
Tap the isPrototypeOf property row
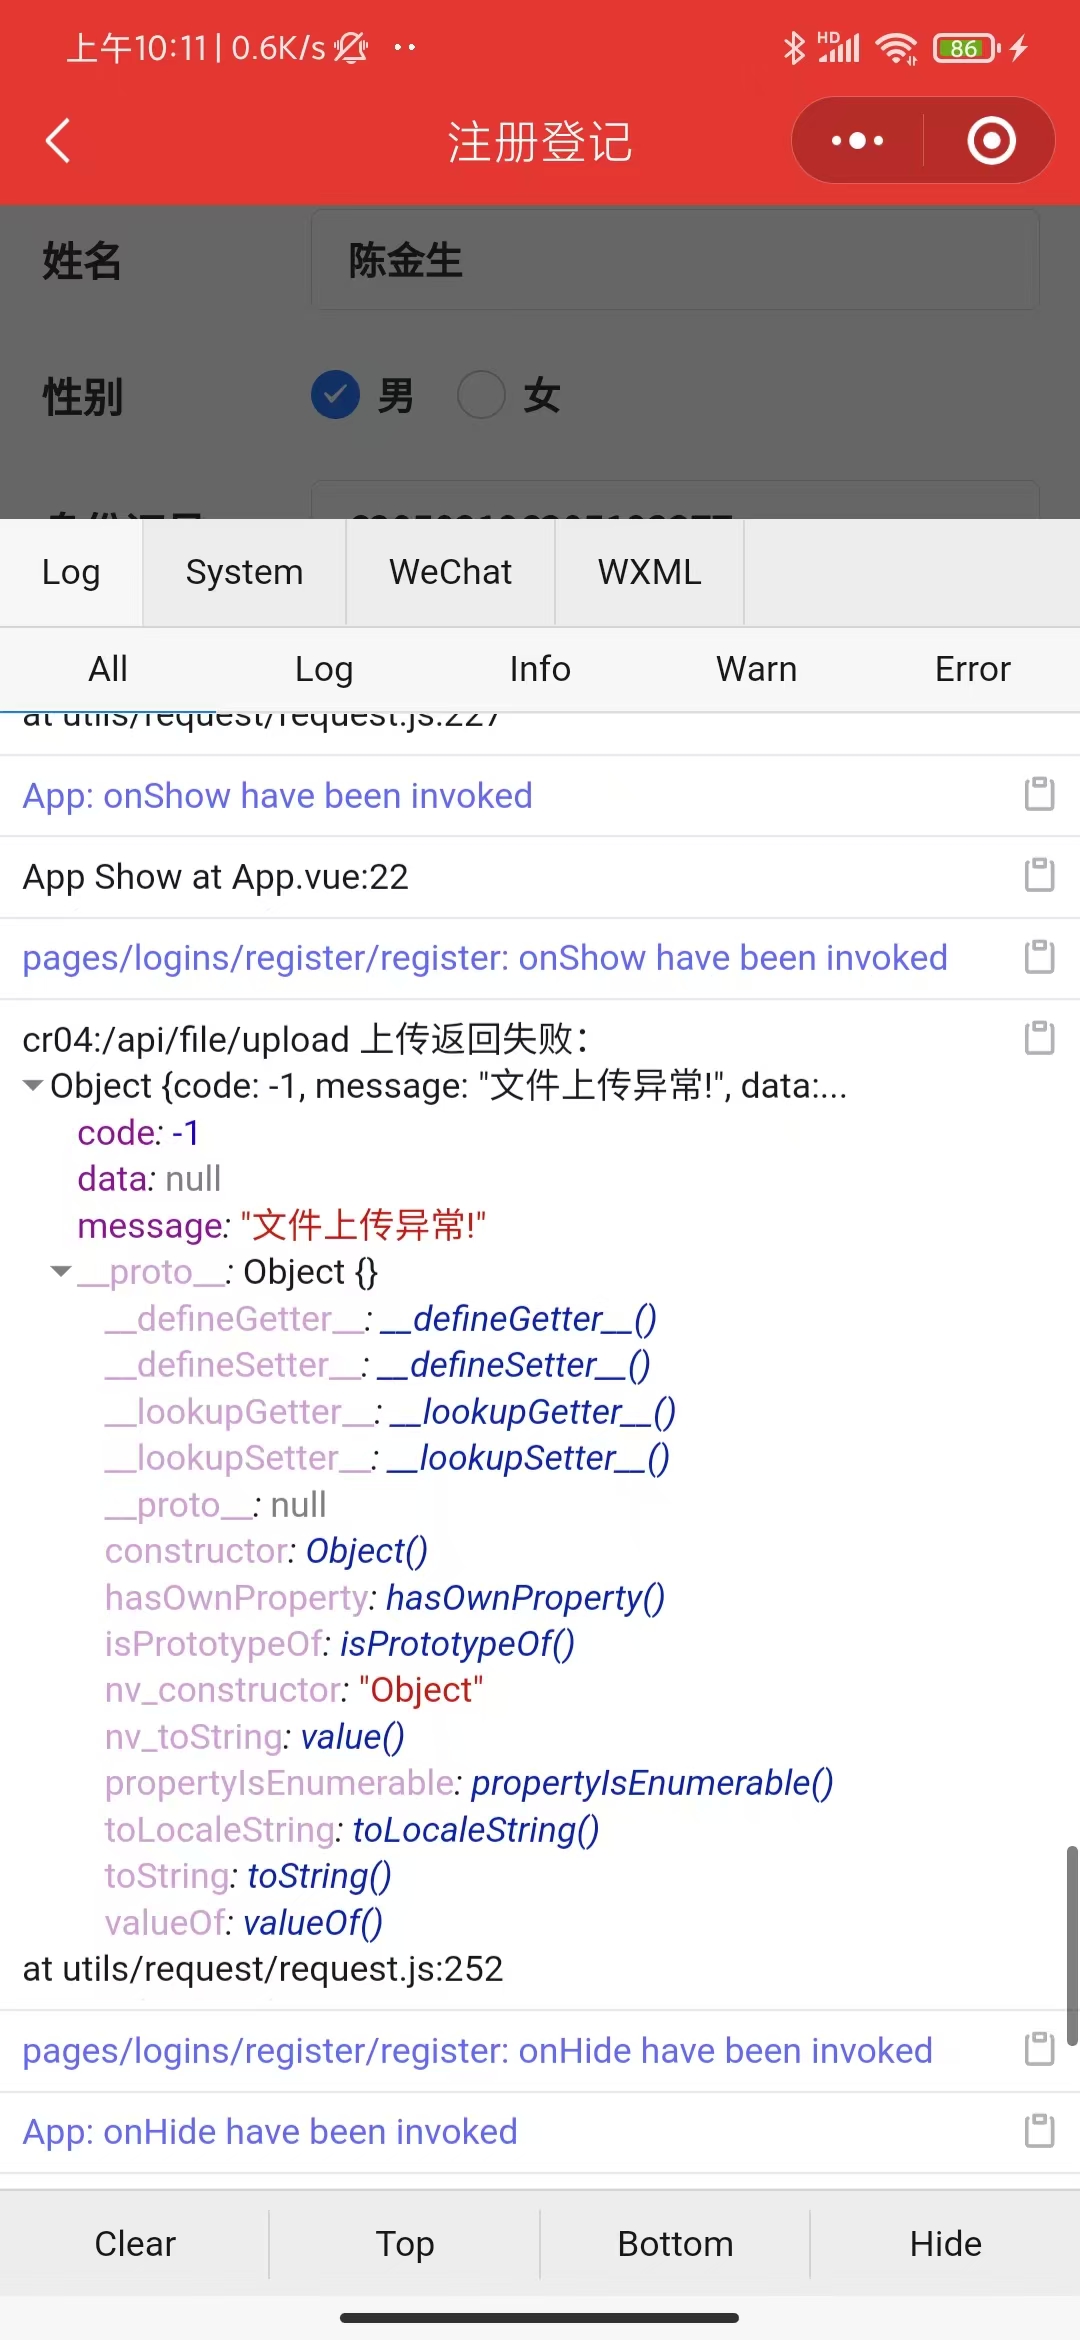click(340, 1643)
